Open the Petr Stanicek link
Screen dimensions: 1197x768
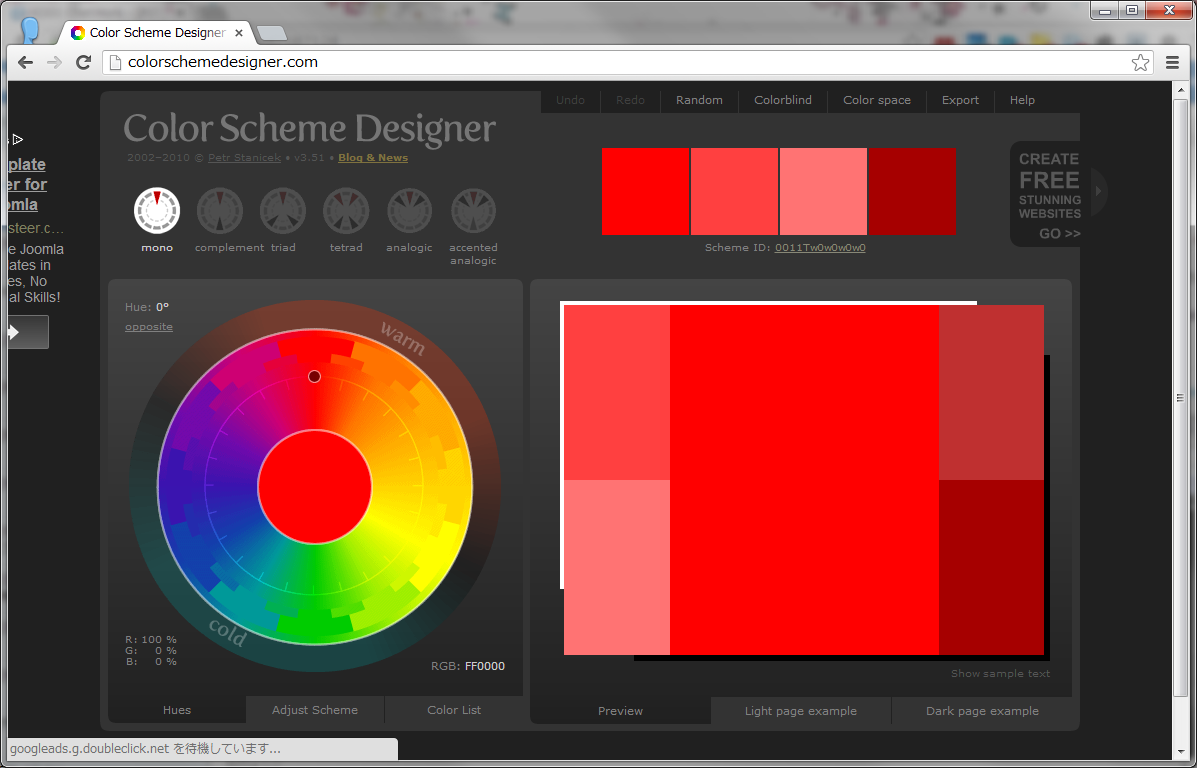pos(244,158)
